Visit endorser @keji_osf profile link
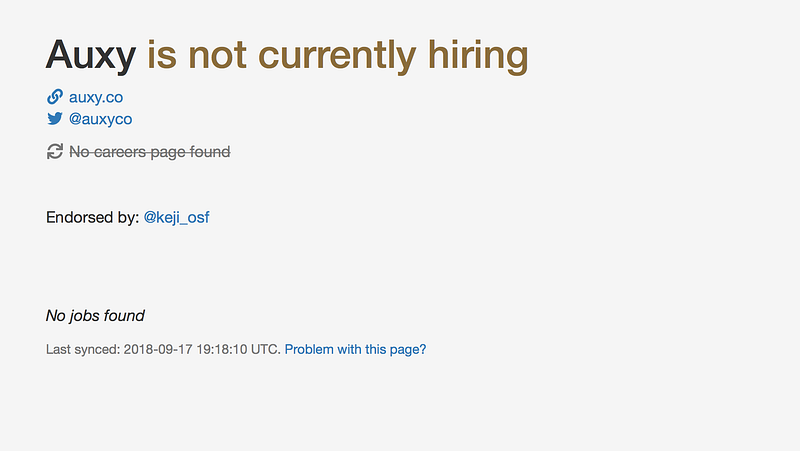This screenshot has height=451, width=800. [x=177, y=217]
